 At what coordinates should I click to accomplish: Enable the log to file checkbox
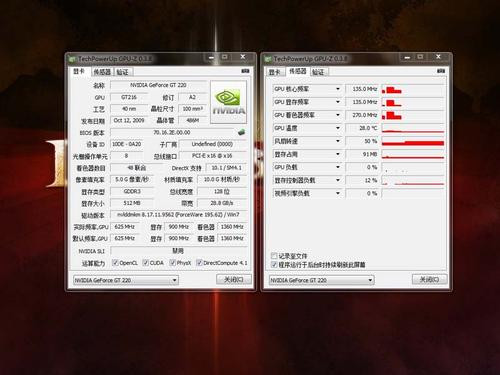pyautogui.click(x=274, y=256)
